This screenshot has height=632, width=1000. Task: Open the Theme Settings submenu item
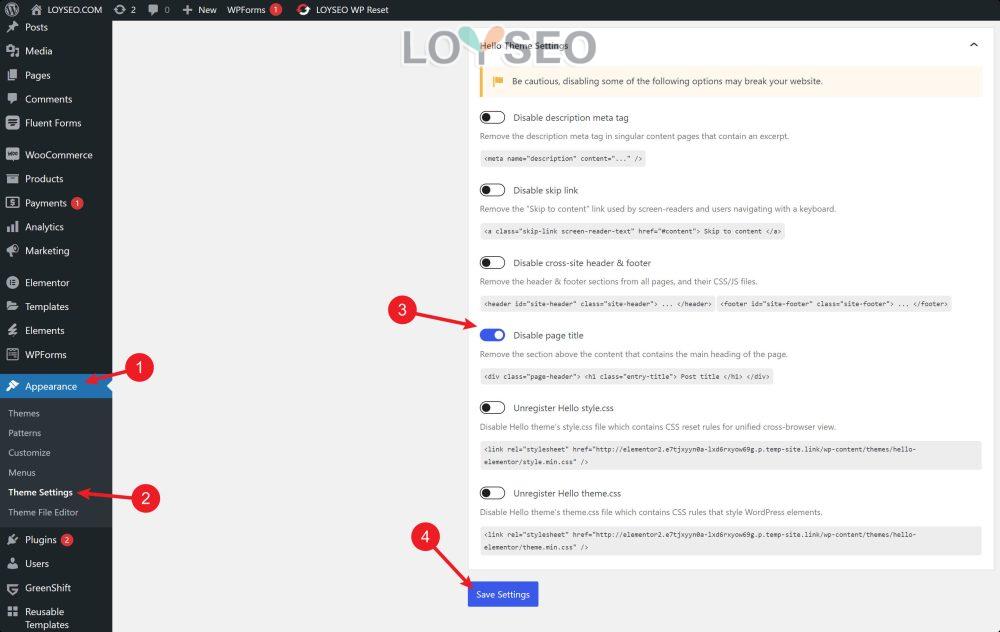click(x=41, y=492)
